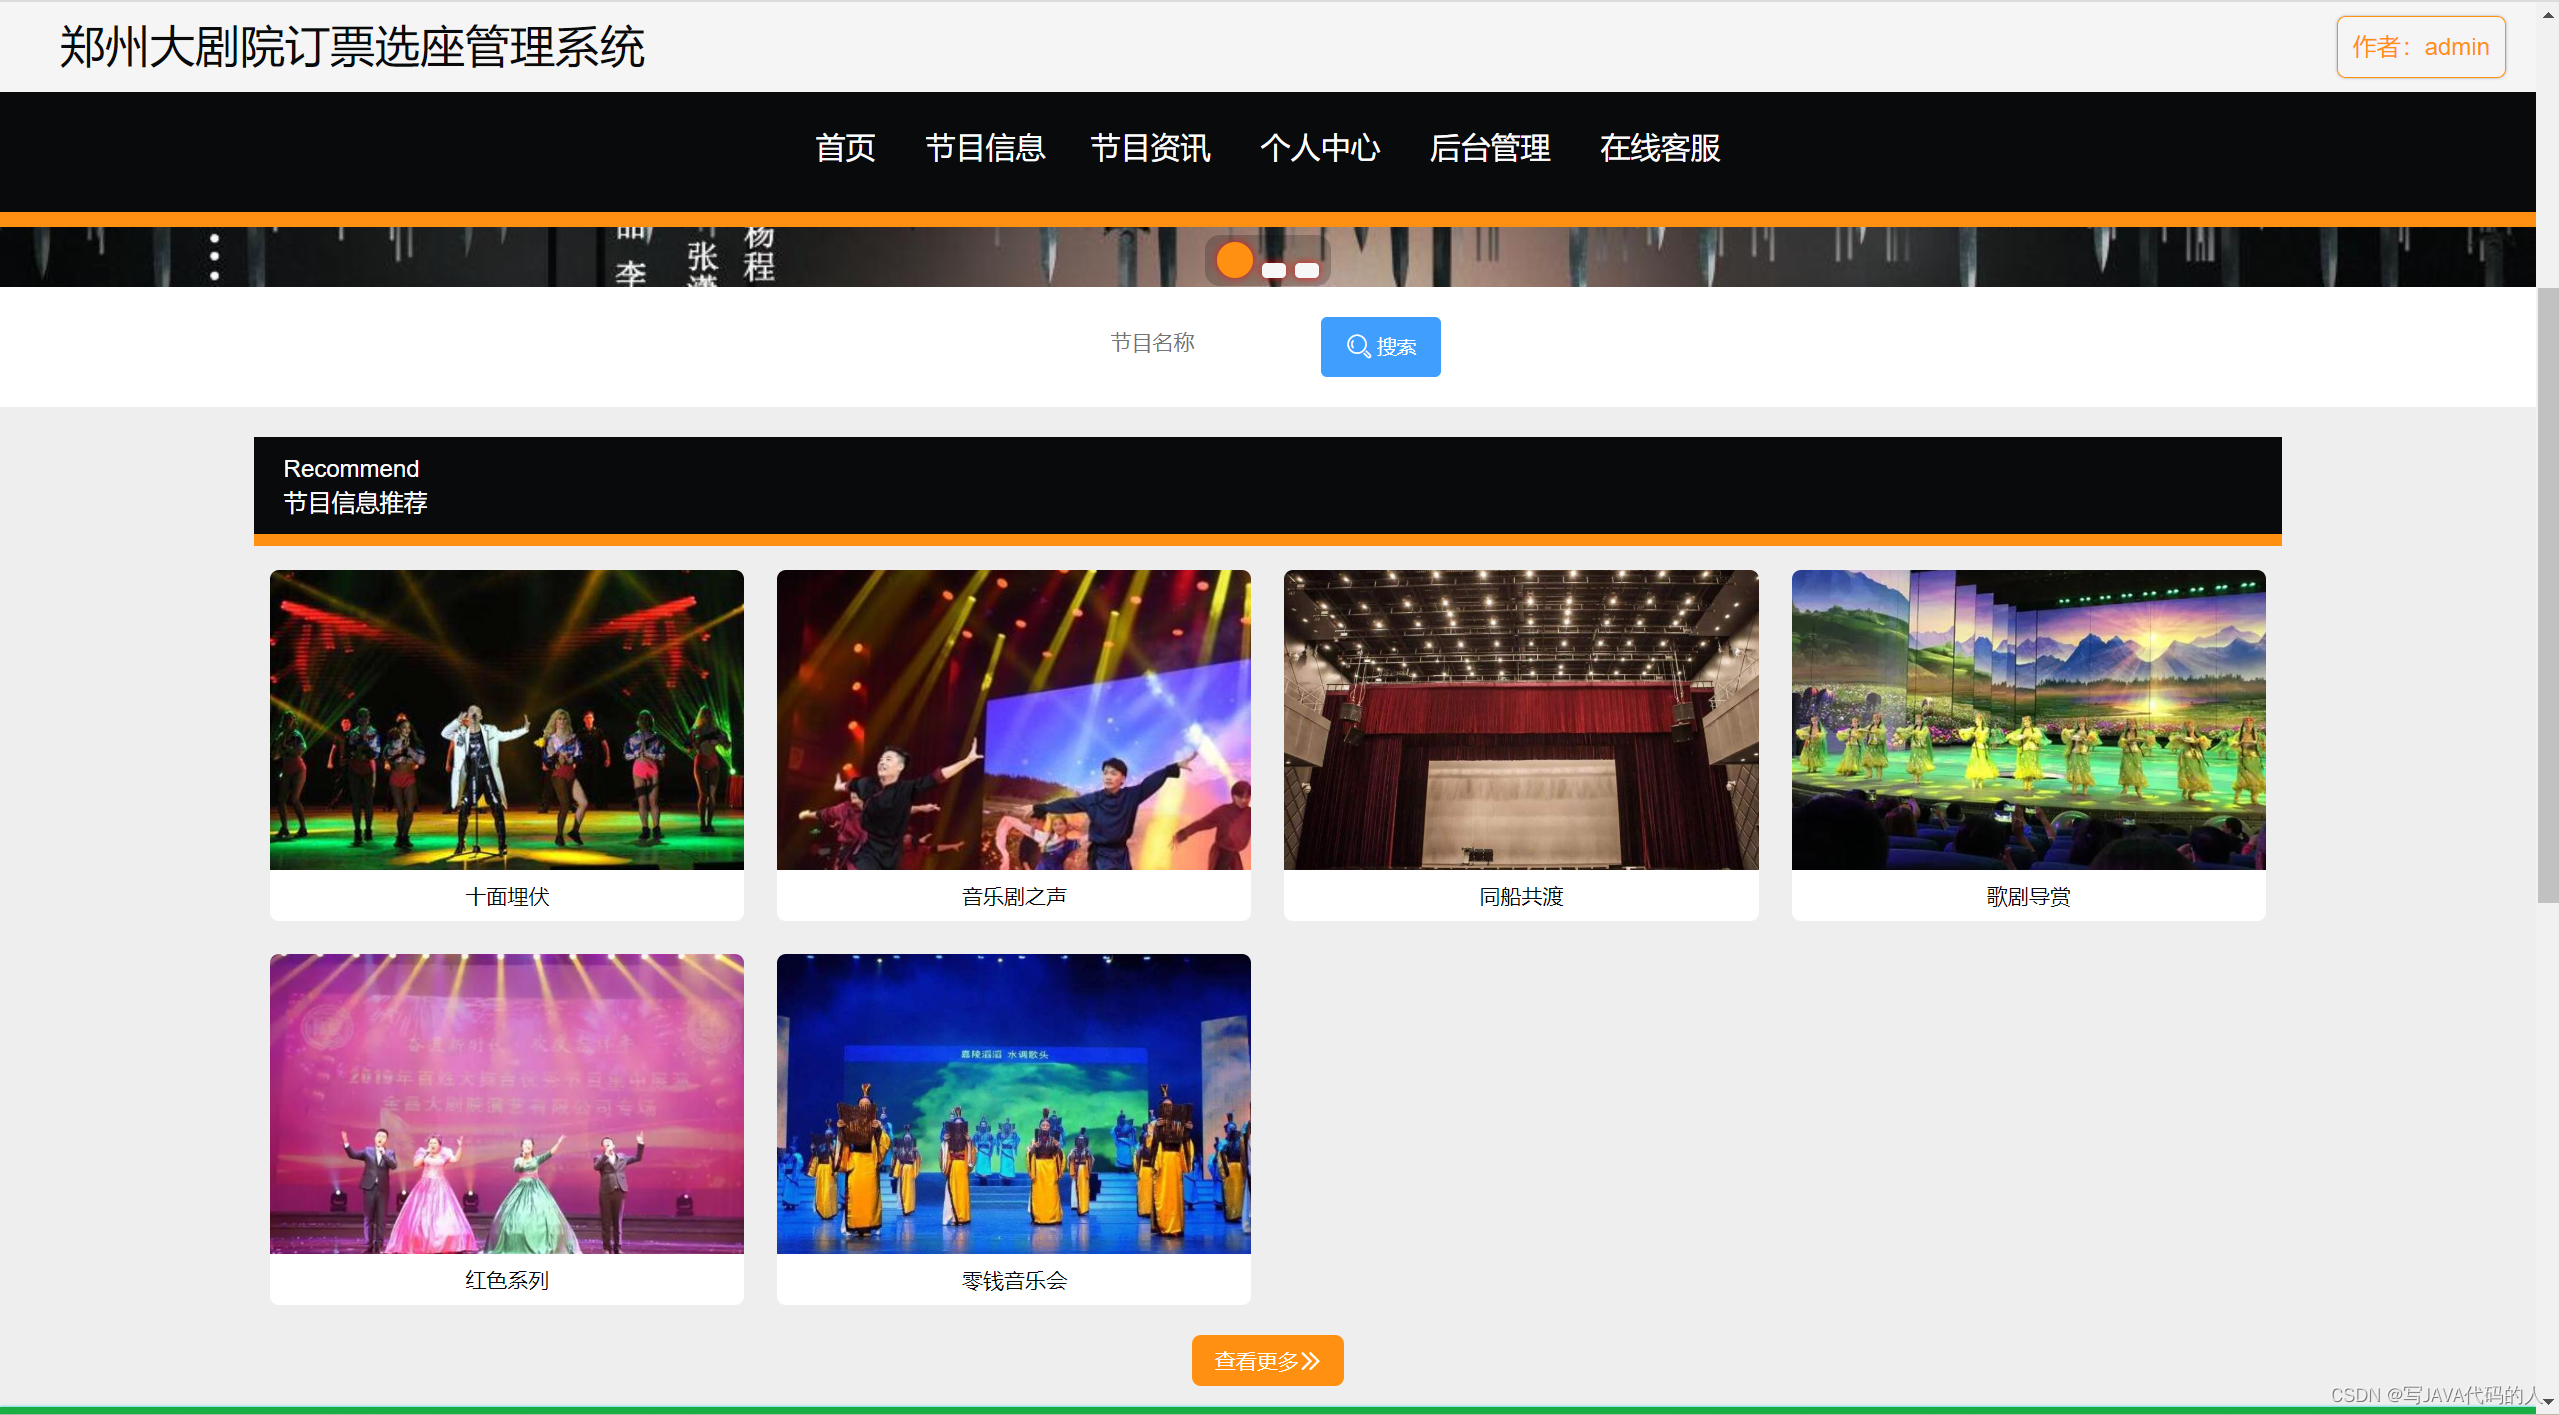Click the 查看更多 button
The width and height of the screenshot is (2559, 1415).
1267,1360
